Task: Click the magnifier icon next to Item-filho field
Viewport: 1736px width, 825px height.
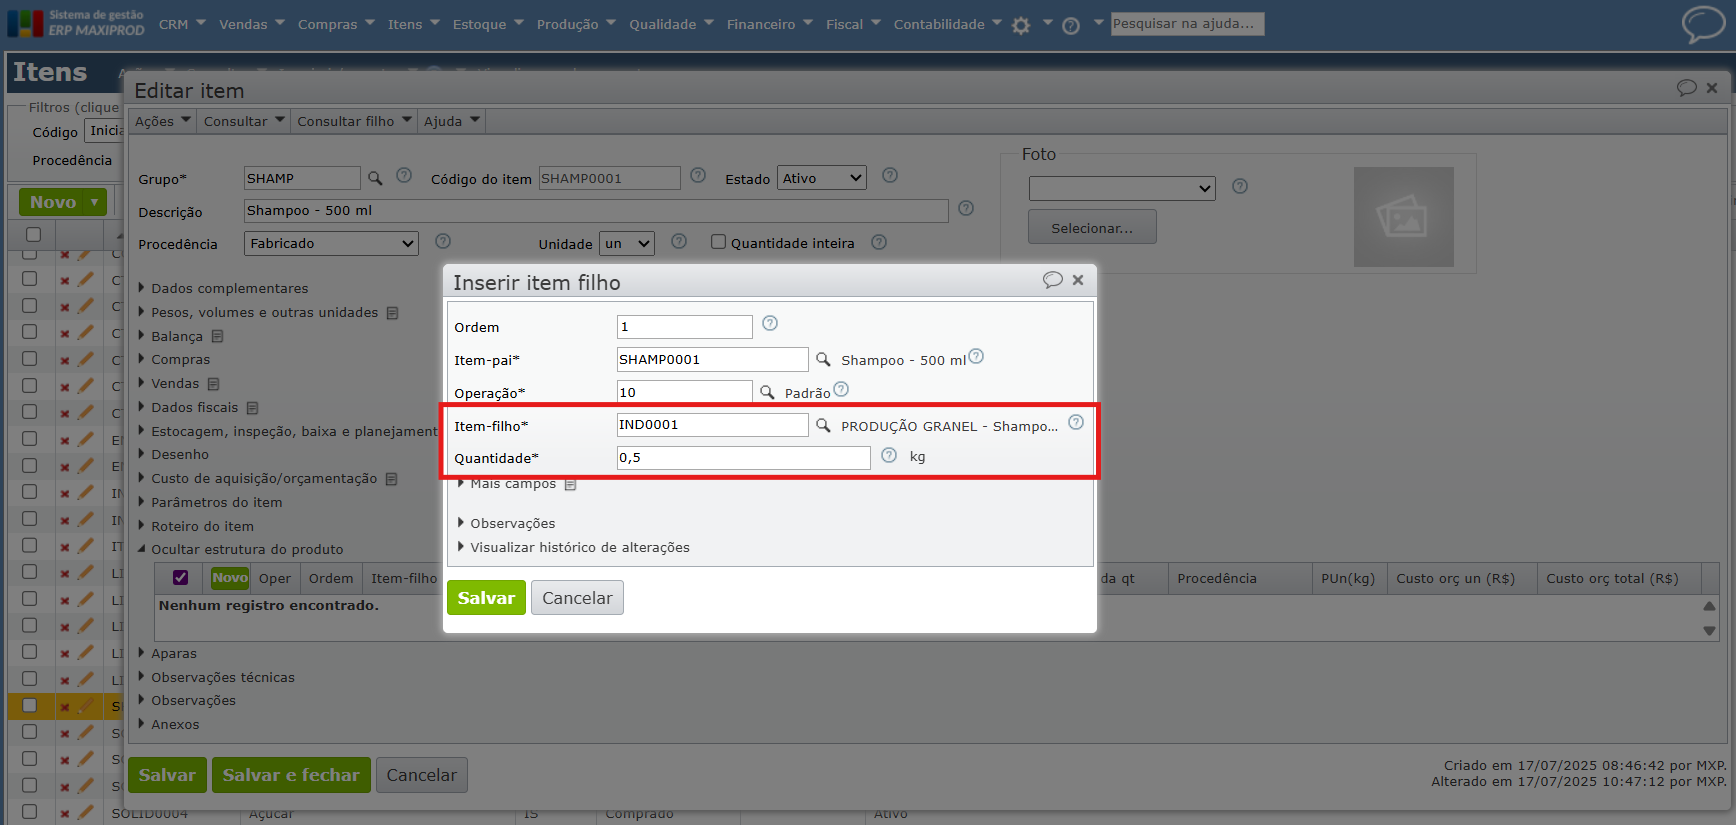Action: tap(823, 425)
